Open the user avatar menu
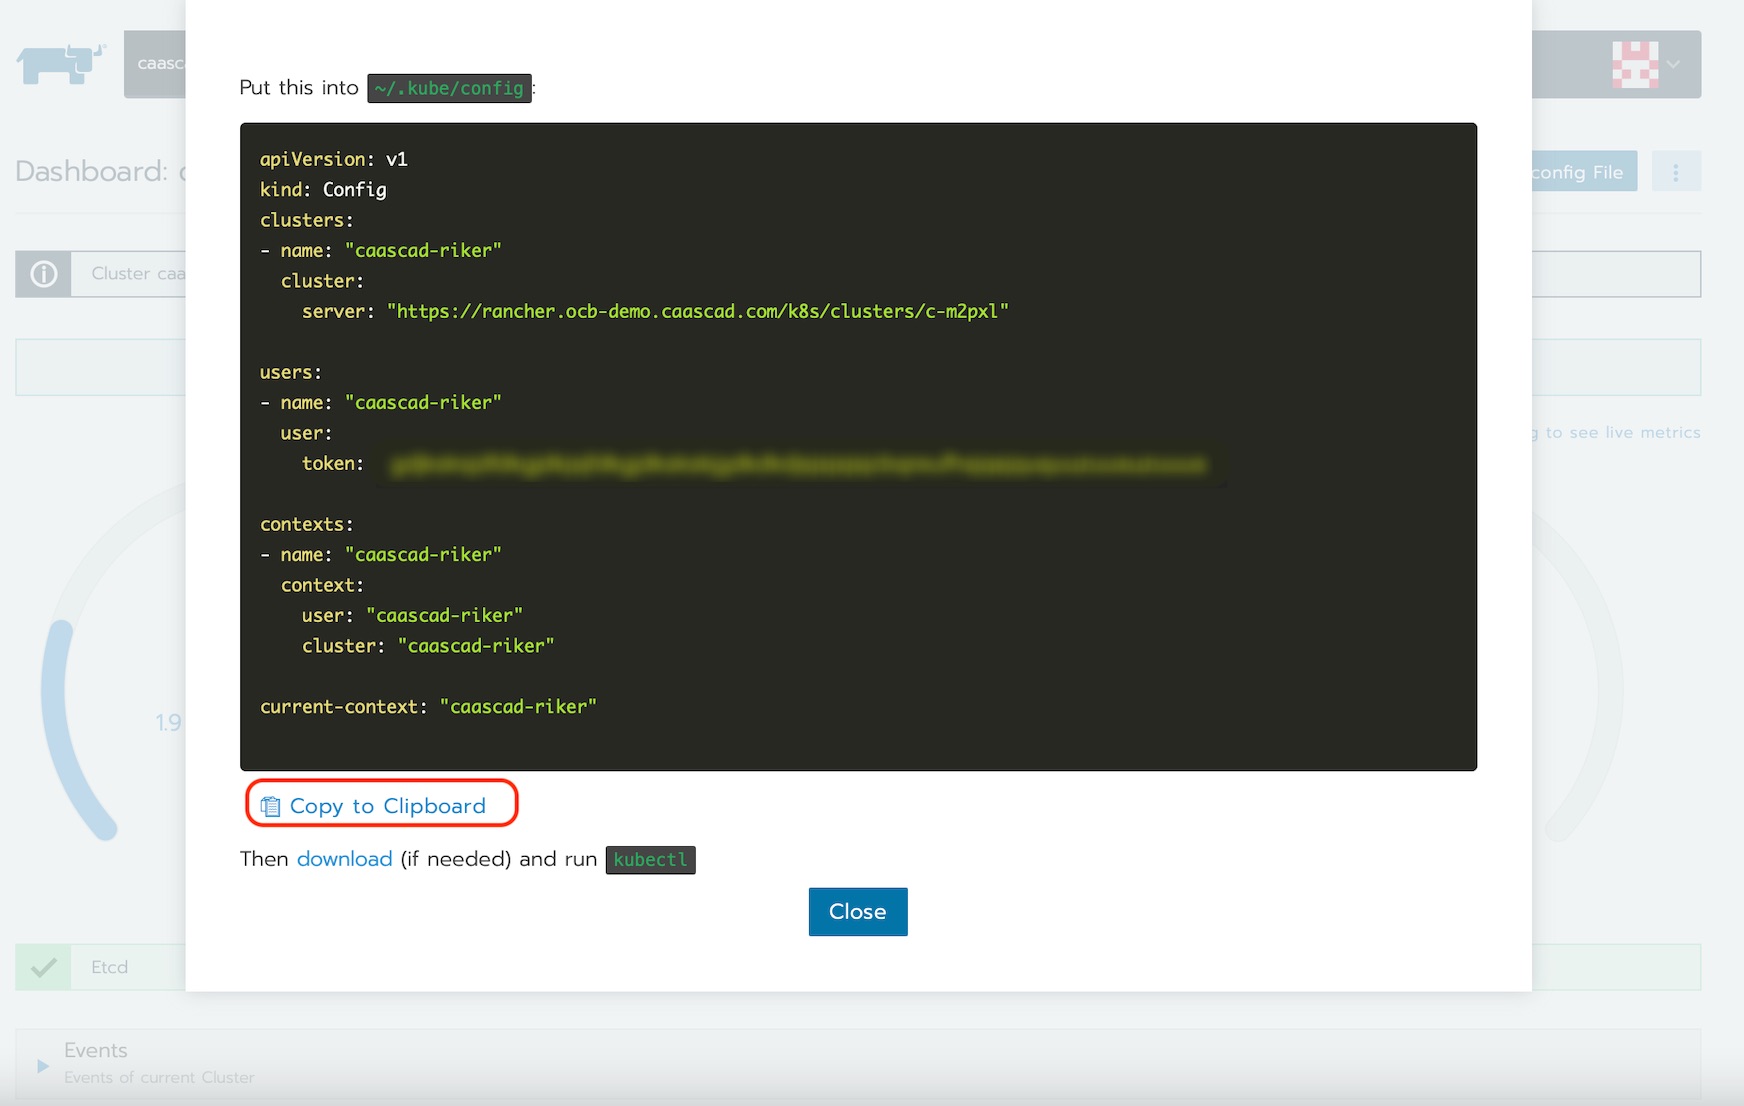The image size is (1744, 1106). pyautogui.click(x=1634, y=64)
